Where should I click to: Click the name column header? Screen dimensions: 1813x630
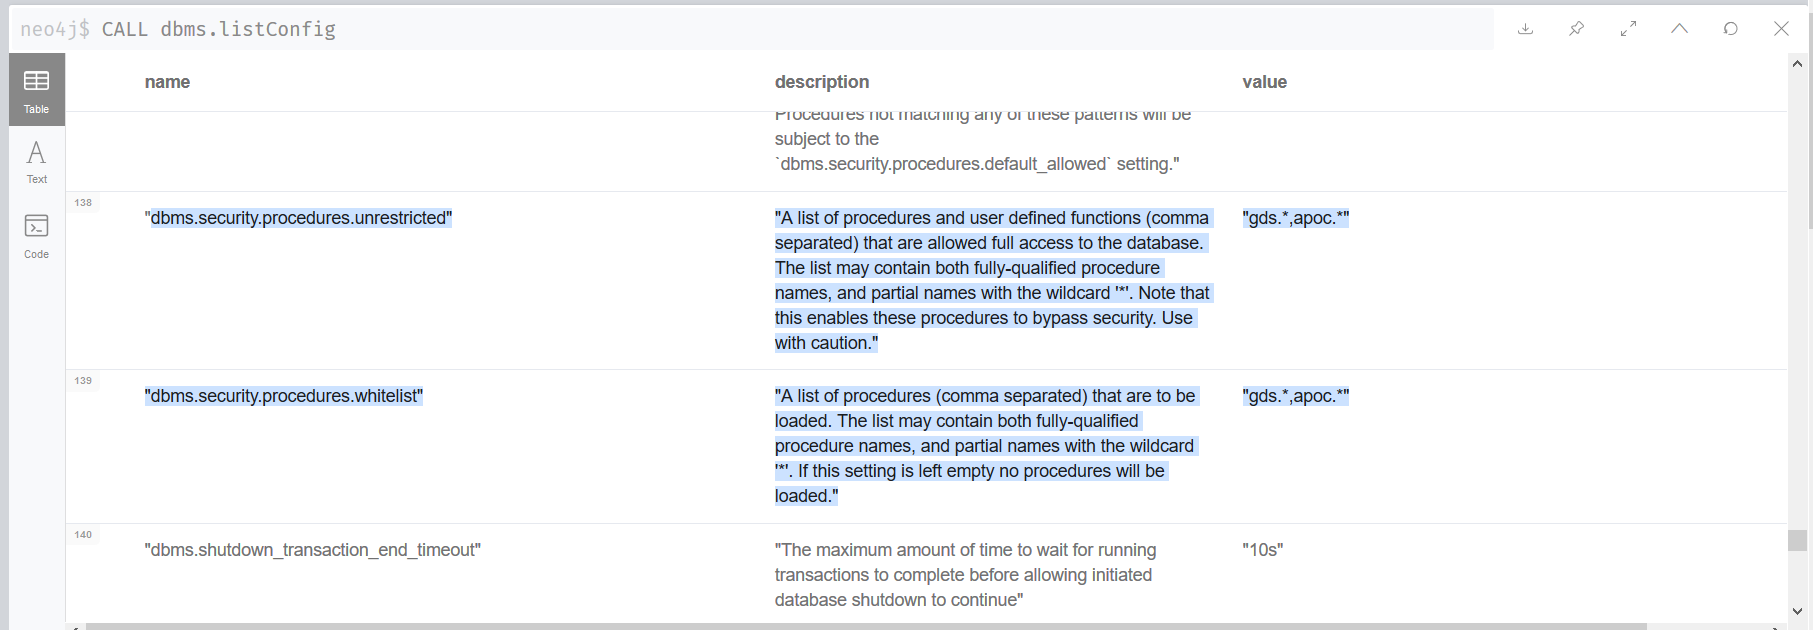tap(167, 82)
